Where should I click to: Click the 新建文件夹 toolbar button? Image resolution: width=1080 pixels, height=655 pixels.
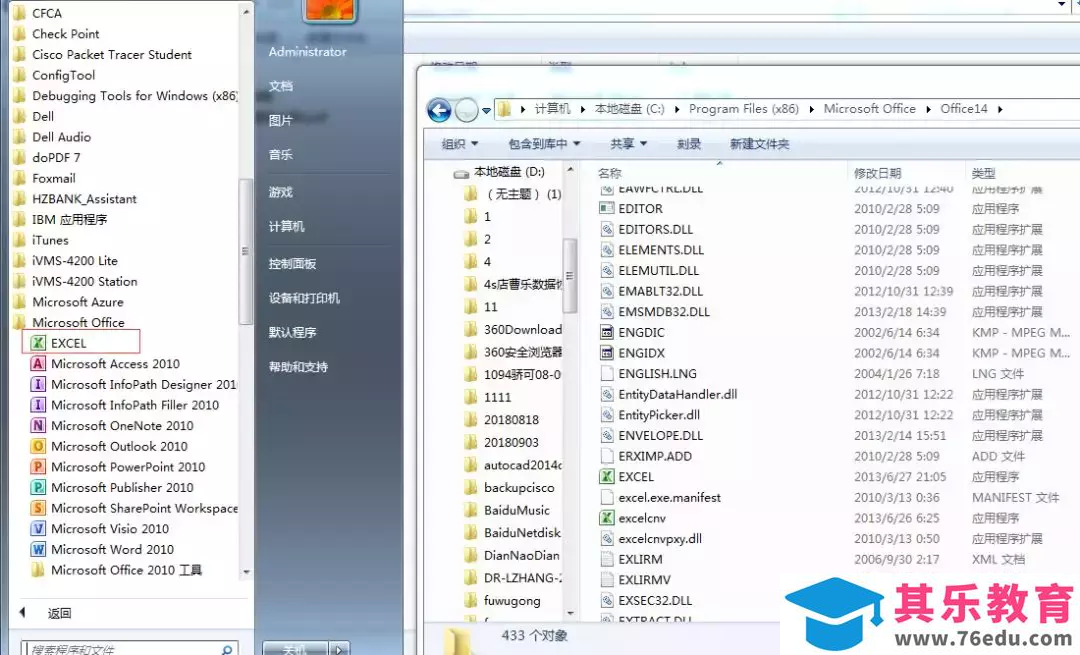pos(760,144)
